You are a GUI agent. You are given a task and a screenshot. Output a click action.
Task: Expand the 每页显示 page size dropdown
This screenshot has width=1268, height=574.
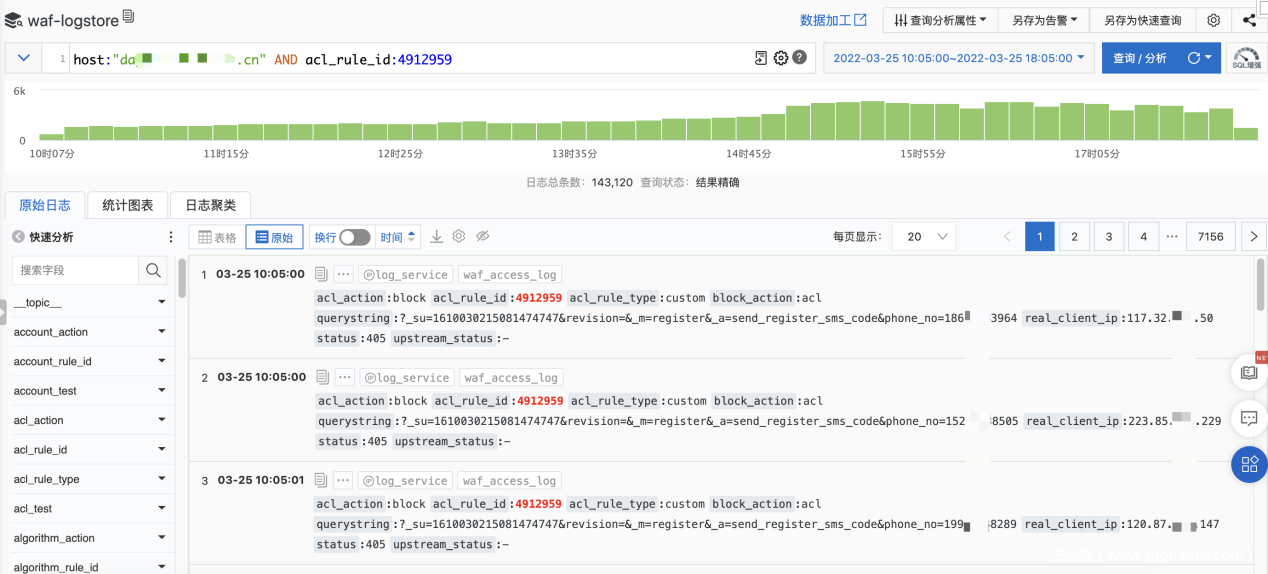point(923,237)
